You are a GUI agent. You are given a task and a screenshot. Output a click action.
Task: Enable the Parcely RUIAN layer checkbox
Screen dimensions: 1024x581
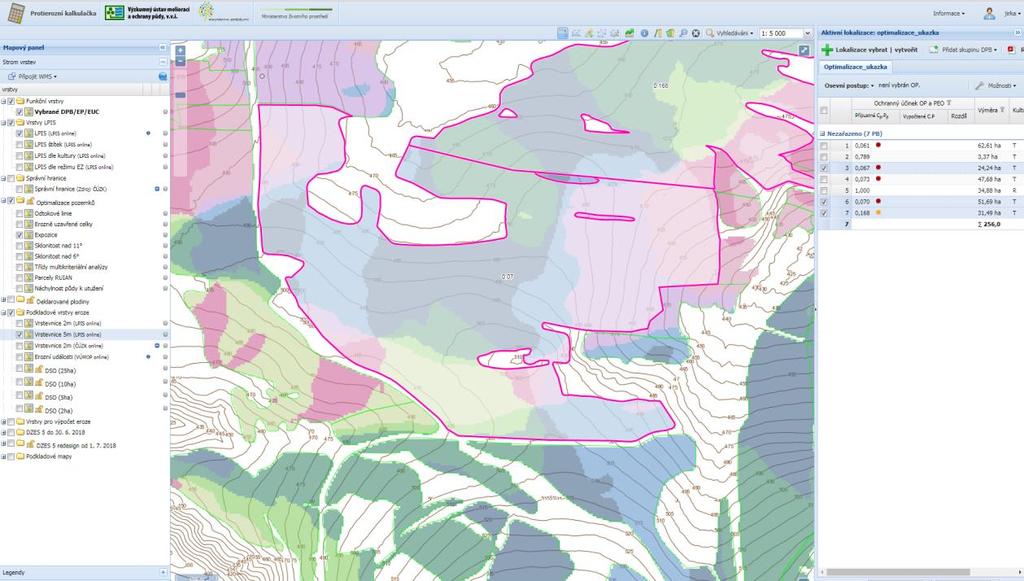pyautogui.click(x=19, y=277)
